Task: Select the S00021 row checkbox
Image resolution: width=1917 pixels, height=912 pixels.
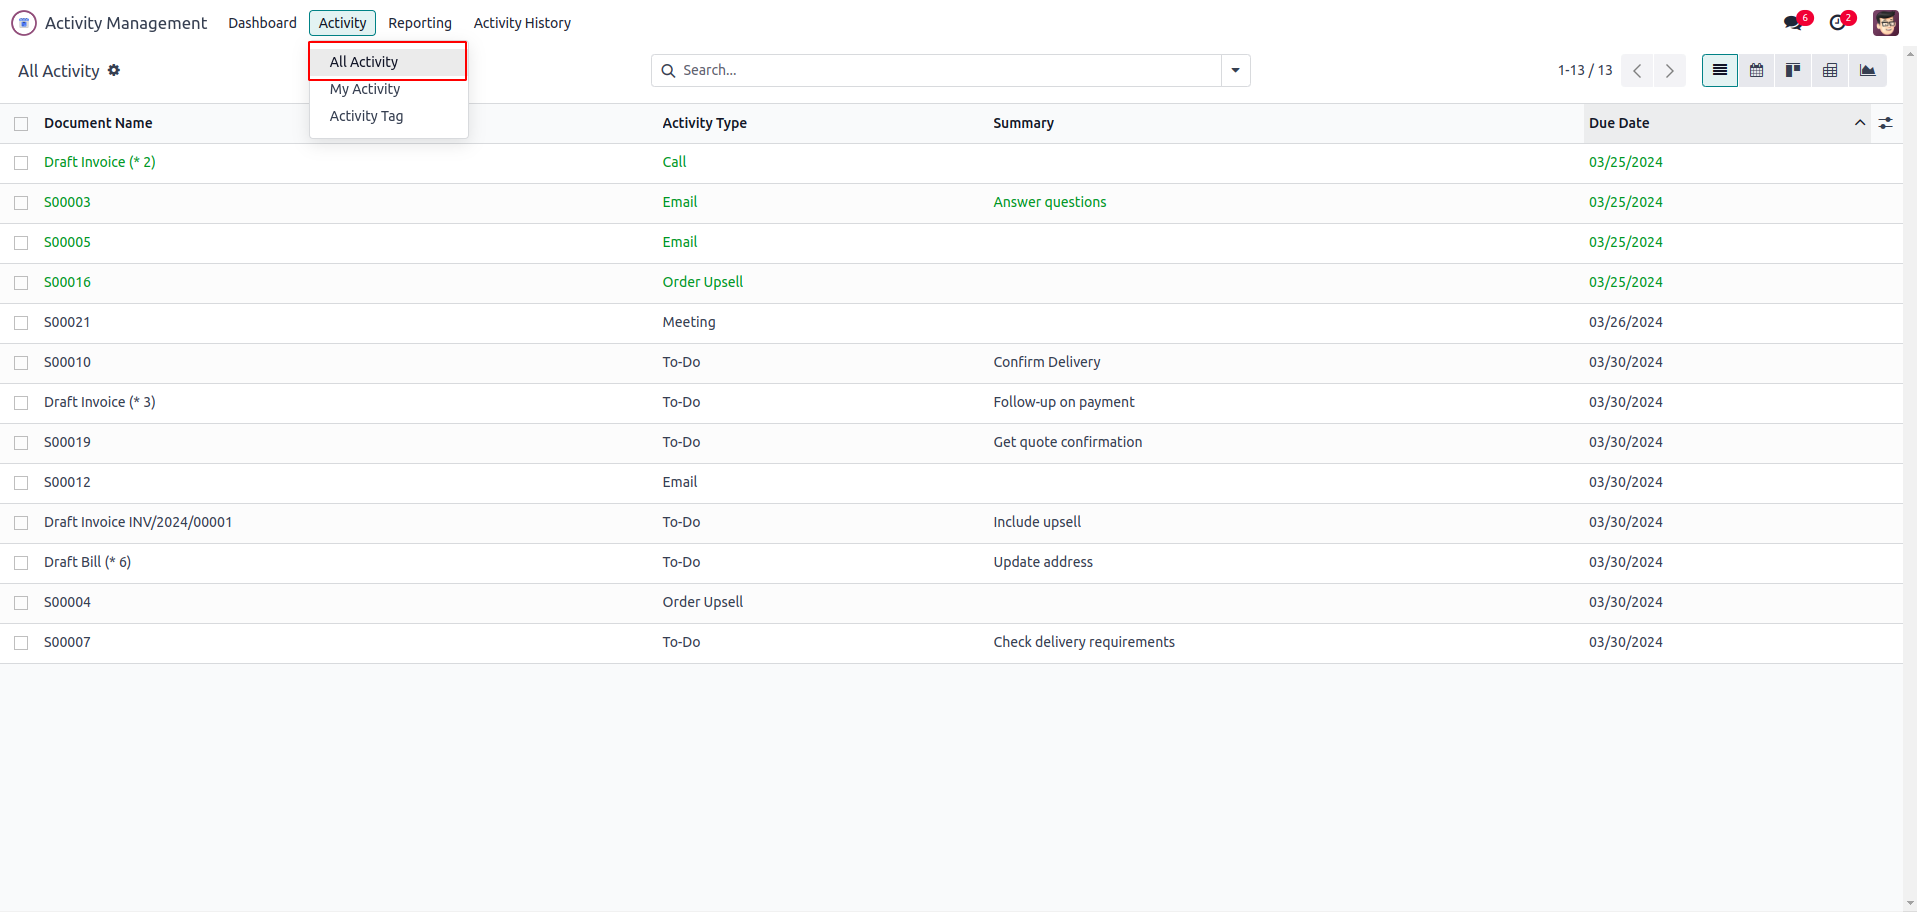Action: click(21, 323)
